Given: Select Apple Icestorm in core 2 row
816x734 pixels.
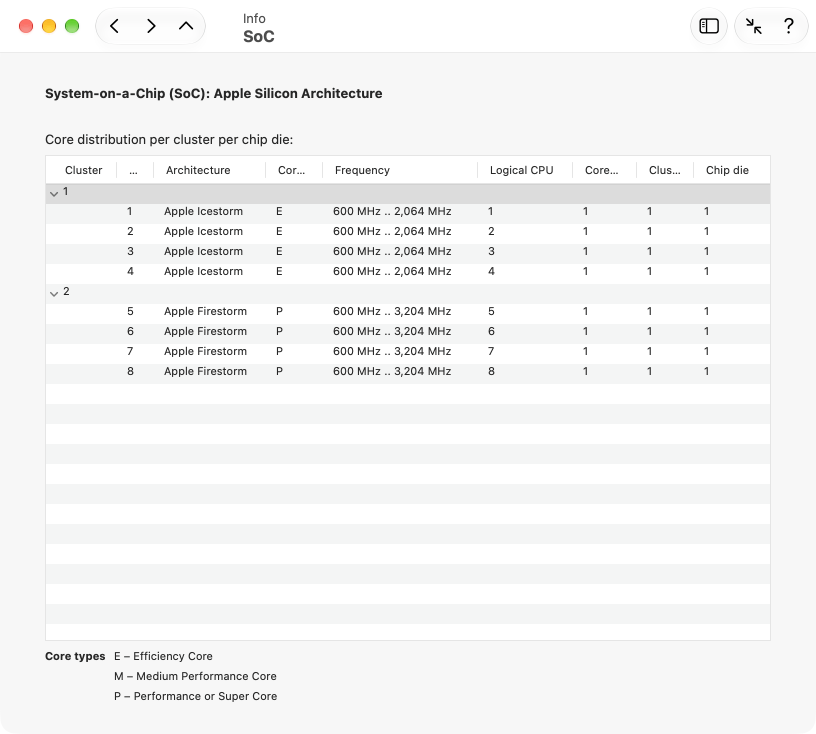Looking at the screenshot, I should [203, 231].
